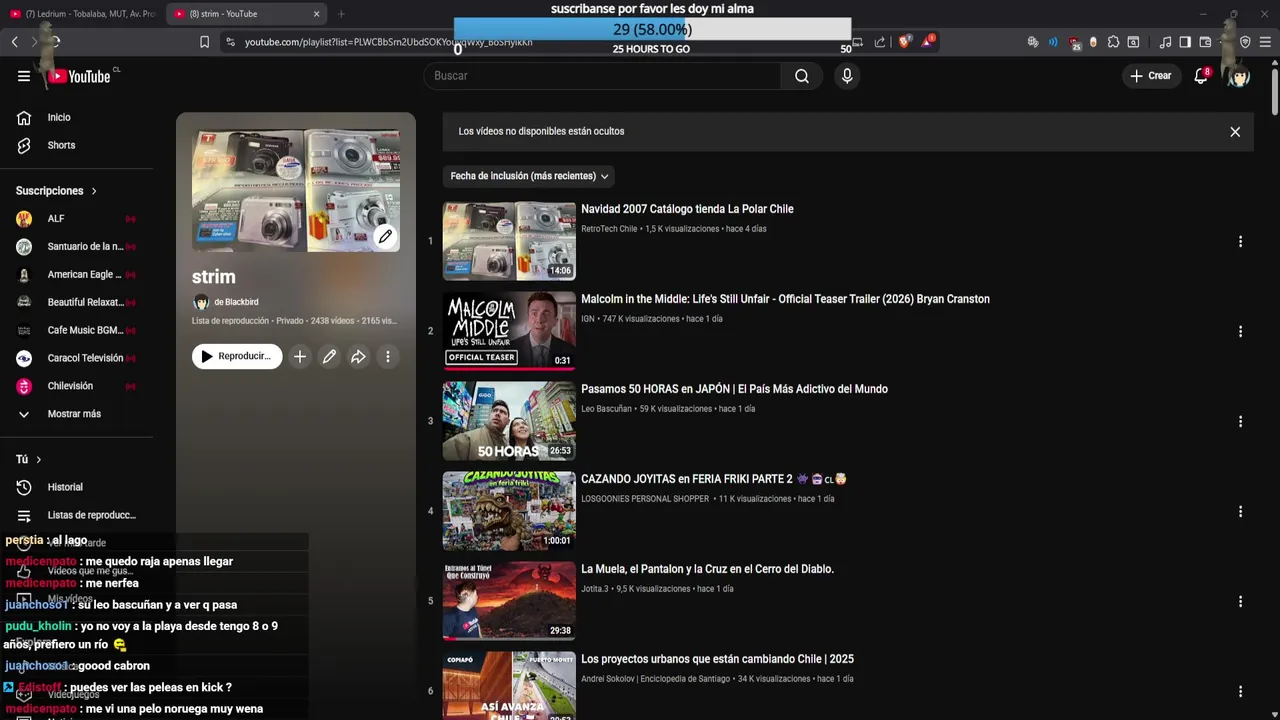The image size is (1280, 720).
Task: Open the LOSGOONIES PERSONAL SHOPPER channel
Action: (x=645, y=499)
